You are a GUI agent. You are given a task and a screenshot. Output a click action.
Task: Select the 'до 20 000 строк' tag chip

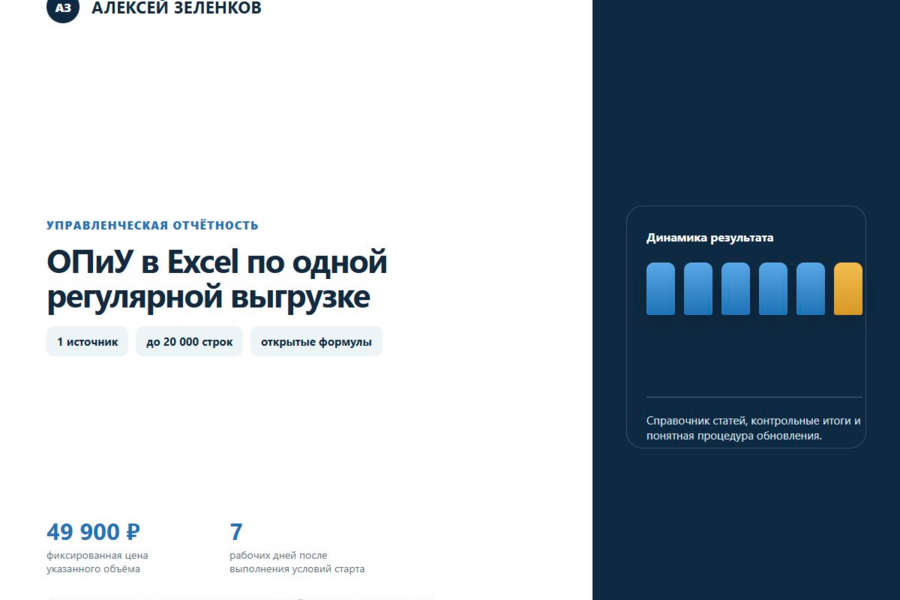(189, 342)
